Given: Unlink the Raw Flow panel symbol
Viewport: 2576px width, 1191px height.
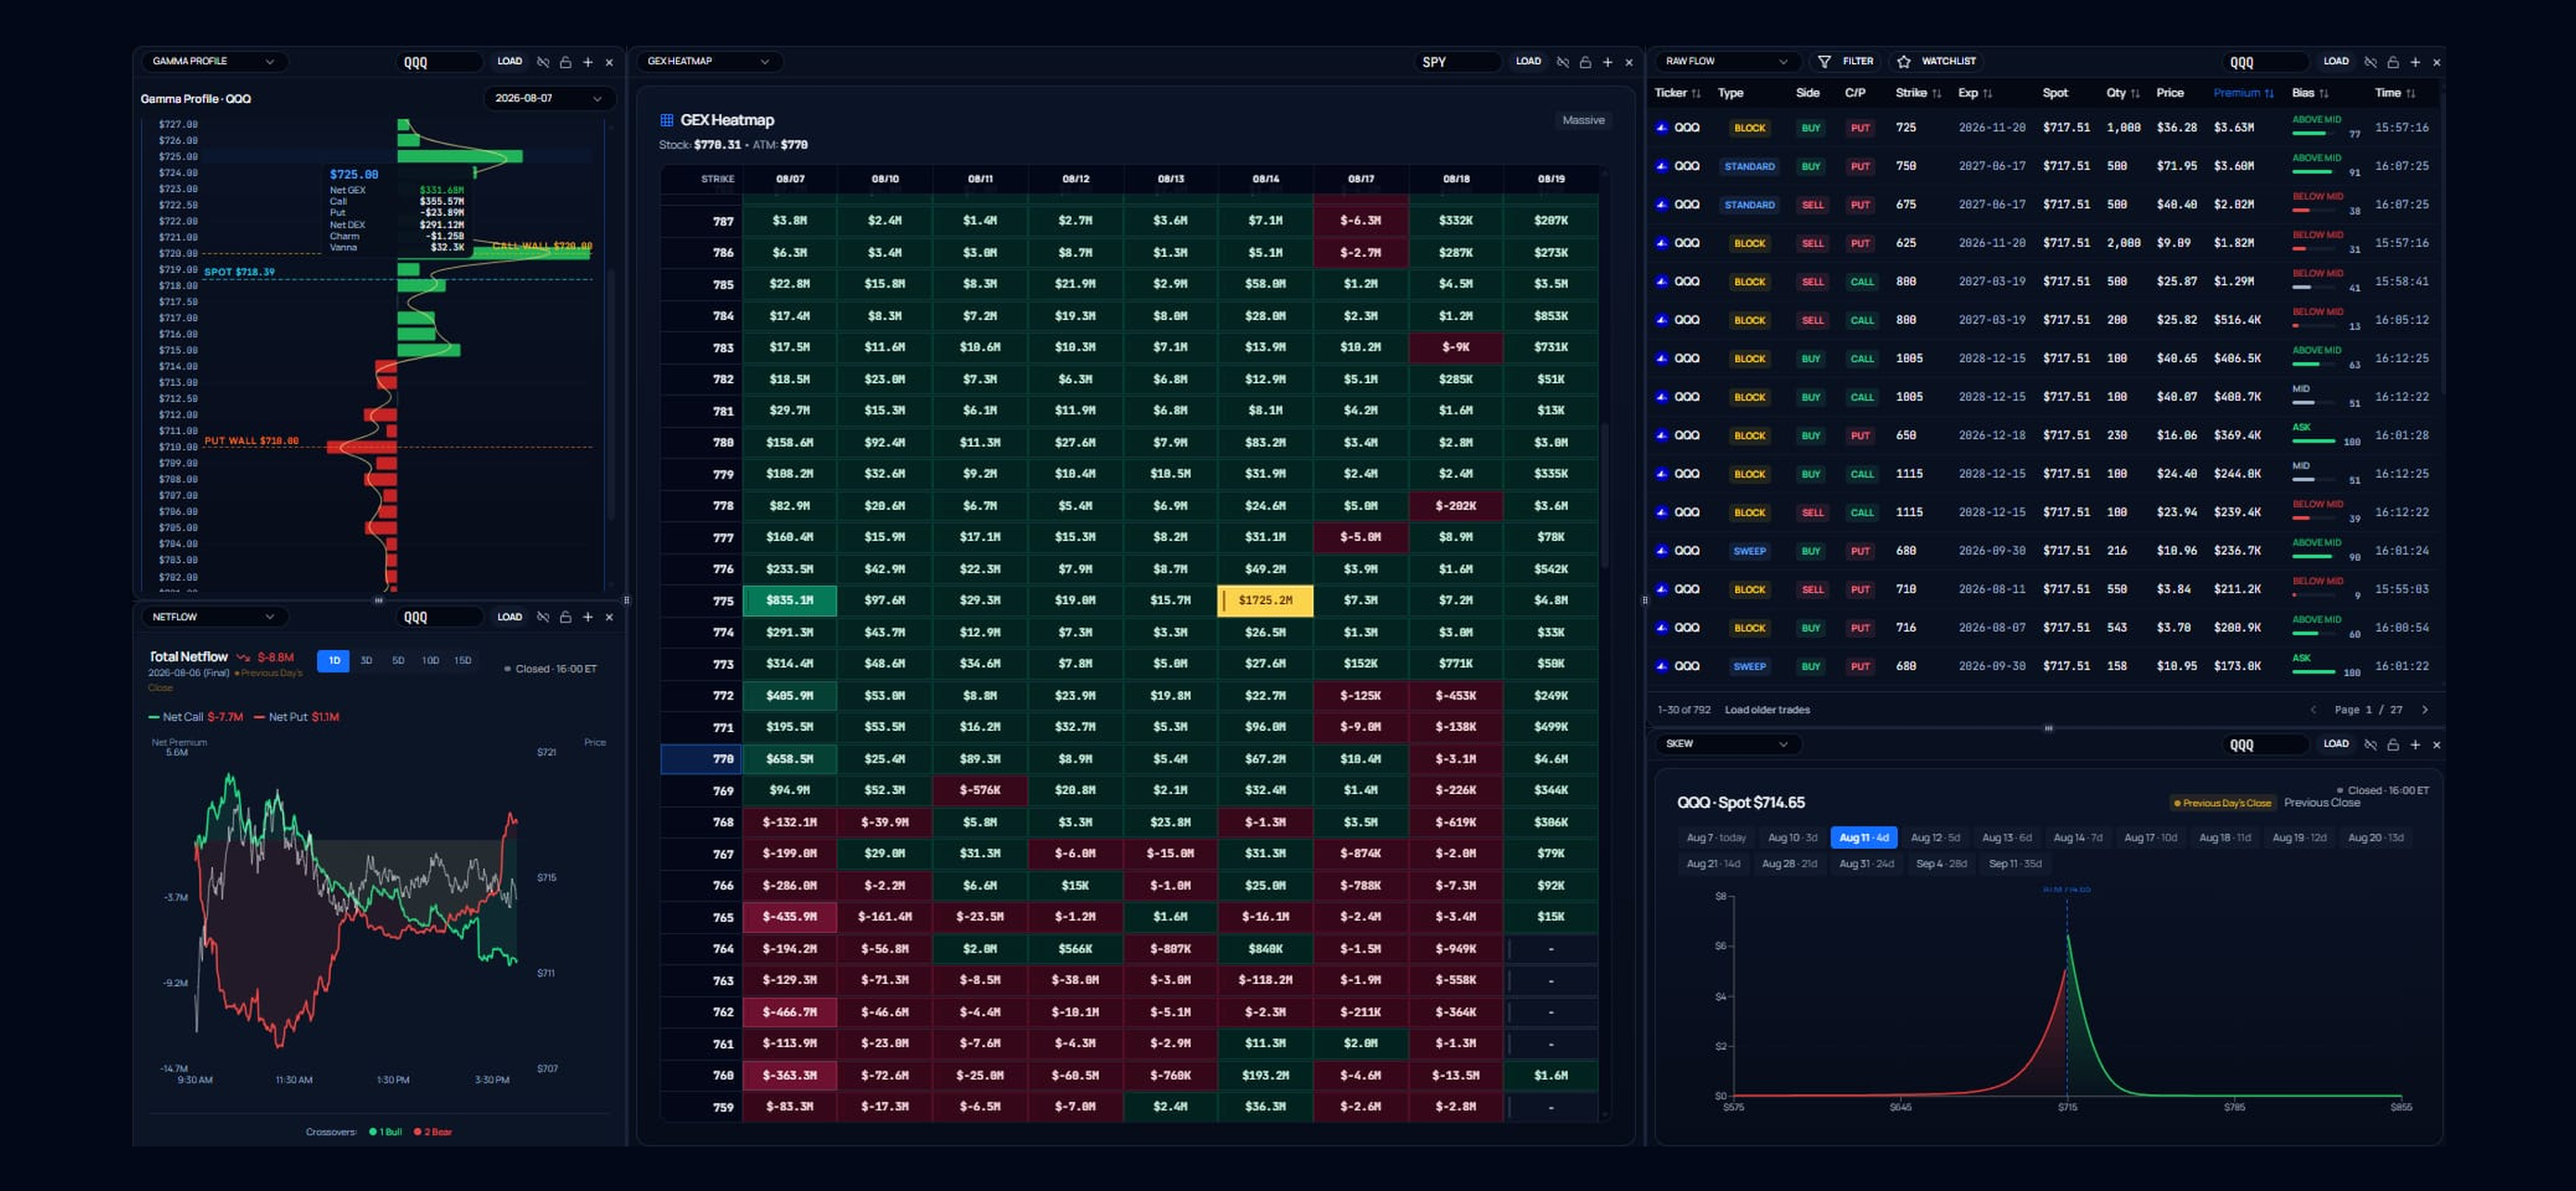Looking at the screenshot, I should coord(2370,62).
